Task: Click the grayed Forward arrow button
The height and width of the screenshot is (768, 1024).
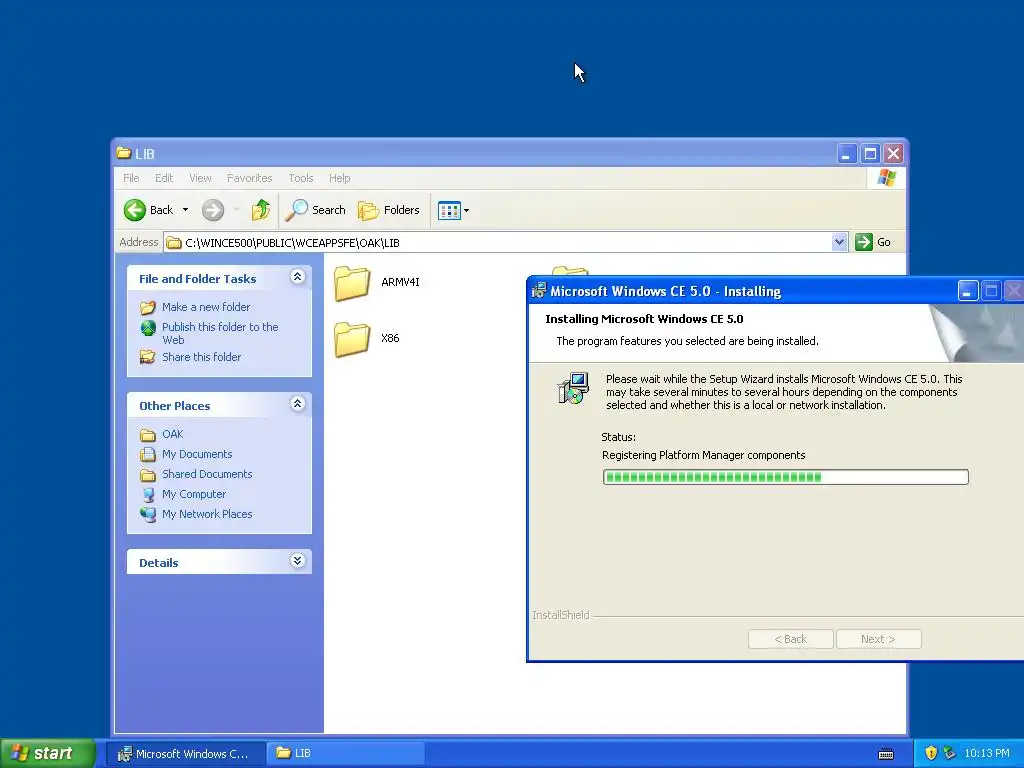Action: (x=213, y=210)
